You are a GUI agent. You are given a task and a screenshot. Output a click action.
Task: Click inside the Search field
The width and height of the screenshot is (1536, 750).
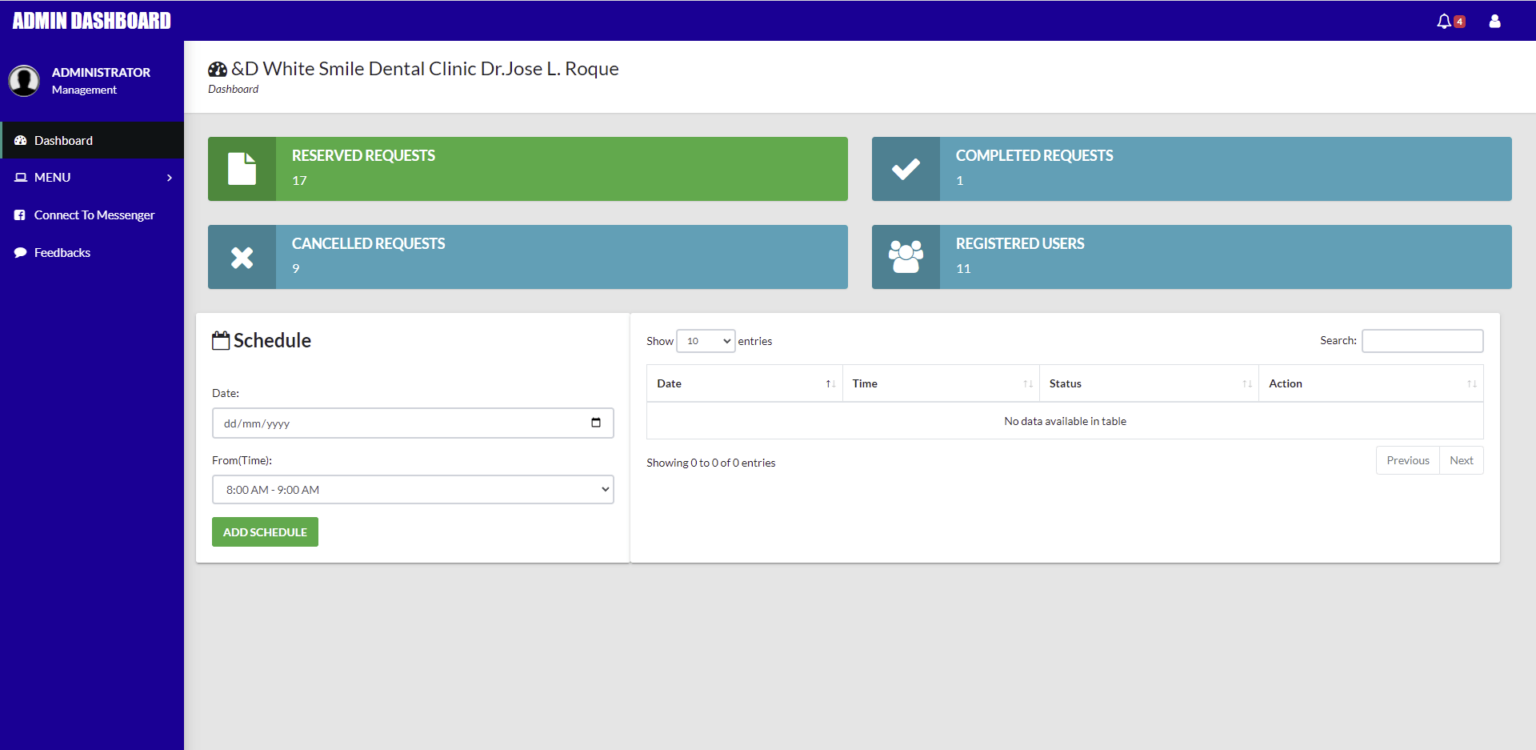point(1421,340)
